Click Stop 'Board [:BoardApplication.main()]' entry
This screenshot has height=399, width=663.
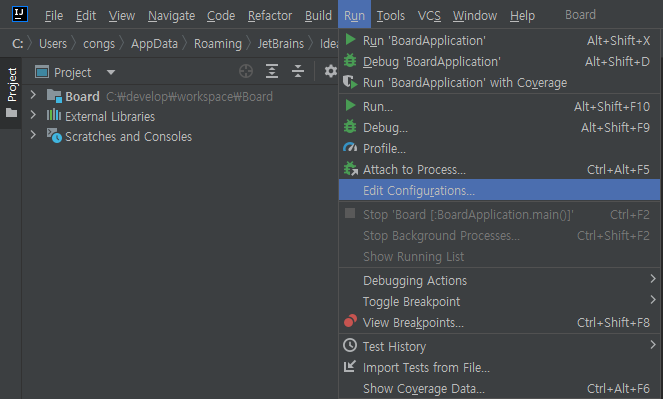(499, 215)
